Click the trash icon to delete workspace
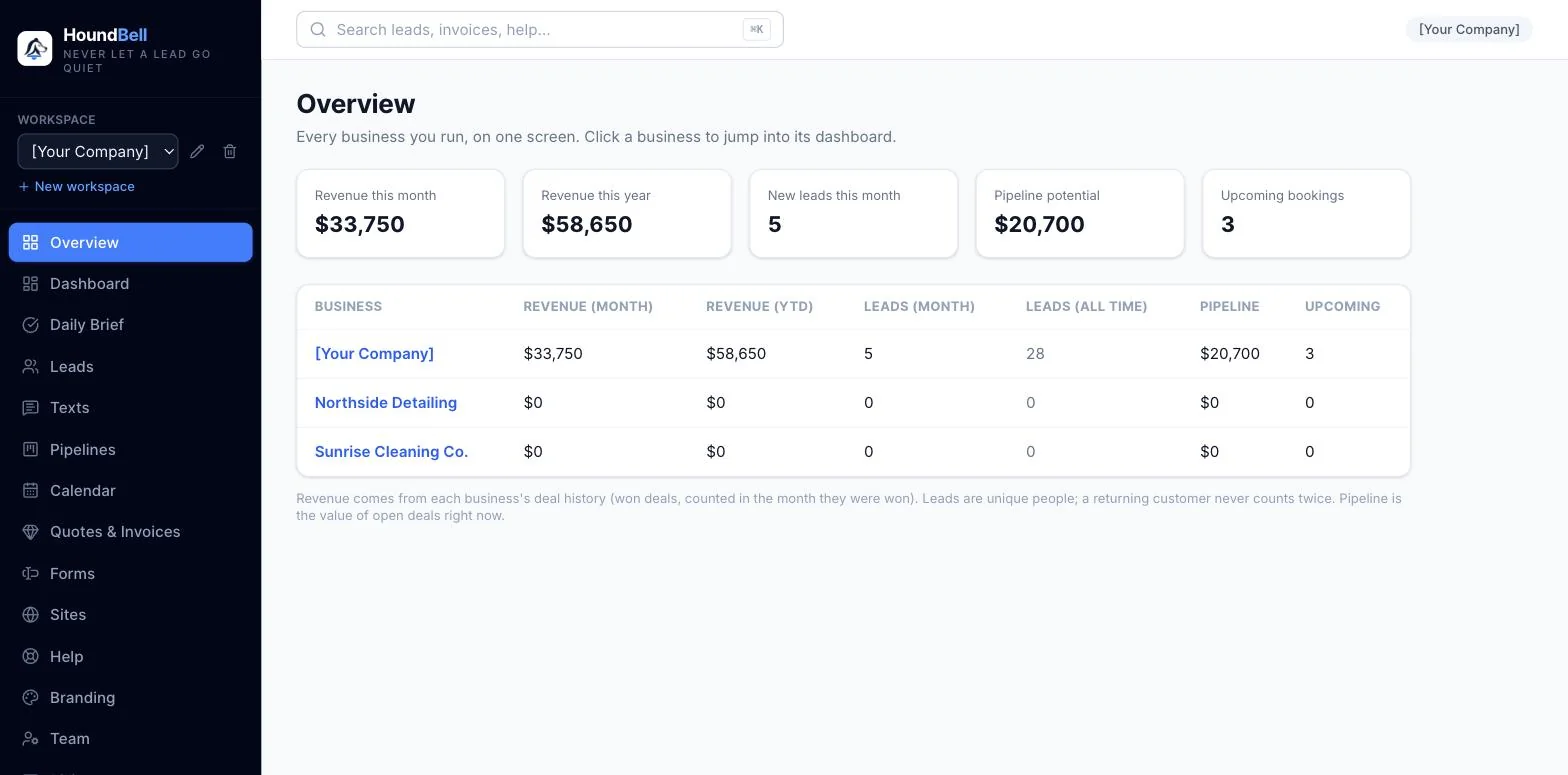This screenshot has height=775, width=1568. click(x=230, y=151)
